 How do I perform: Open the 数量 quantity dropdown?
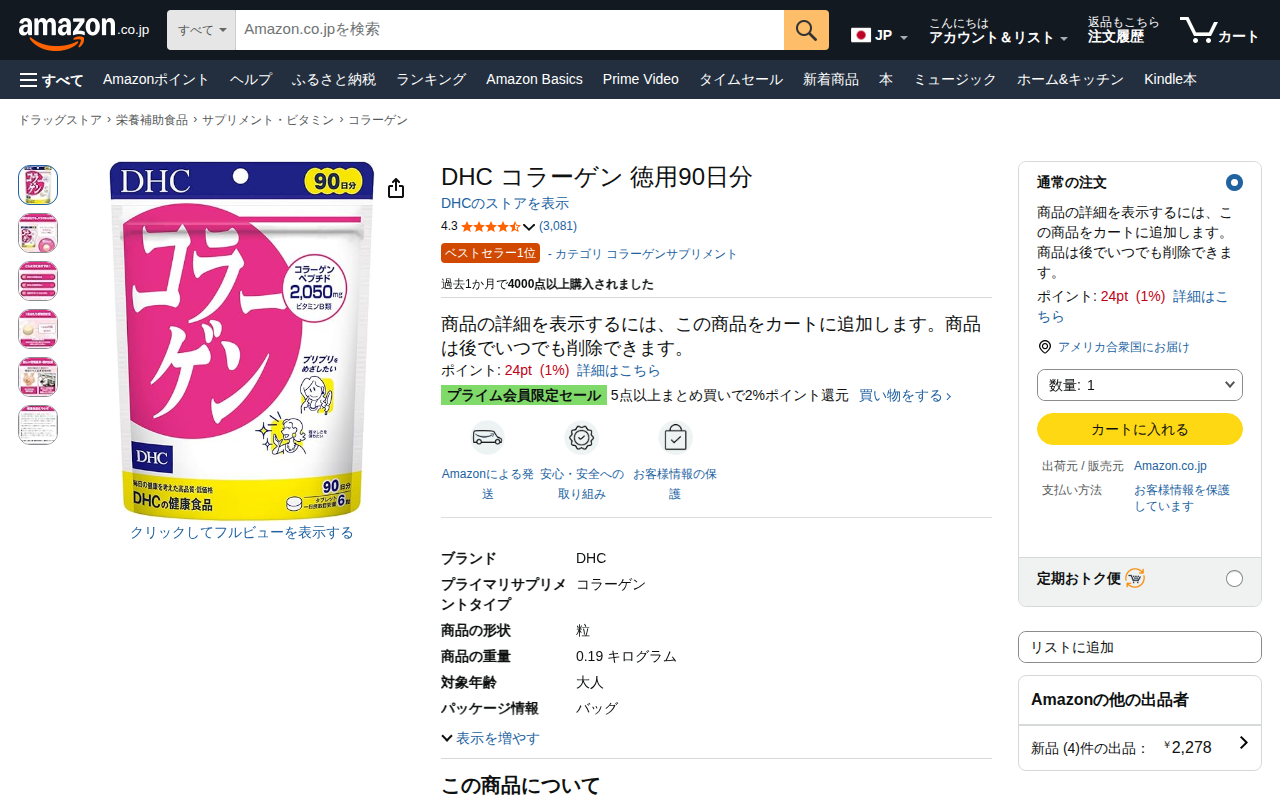click(x=1140, y=385)
